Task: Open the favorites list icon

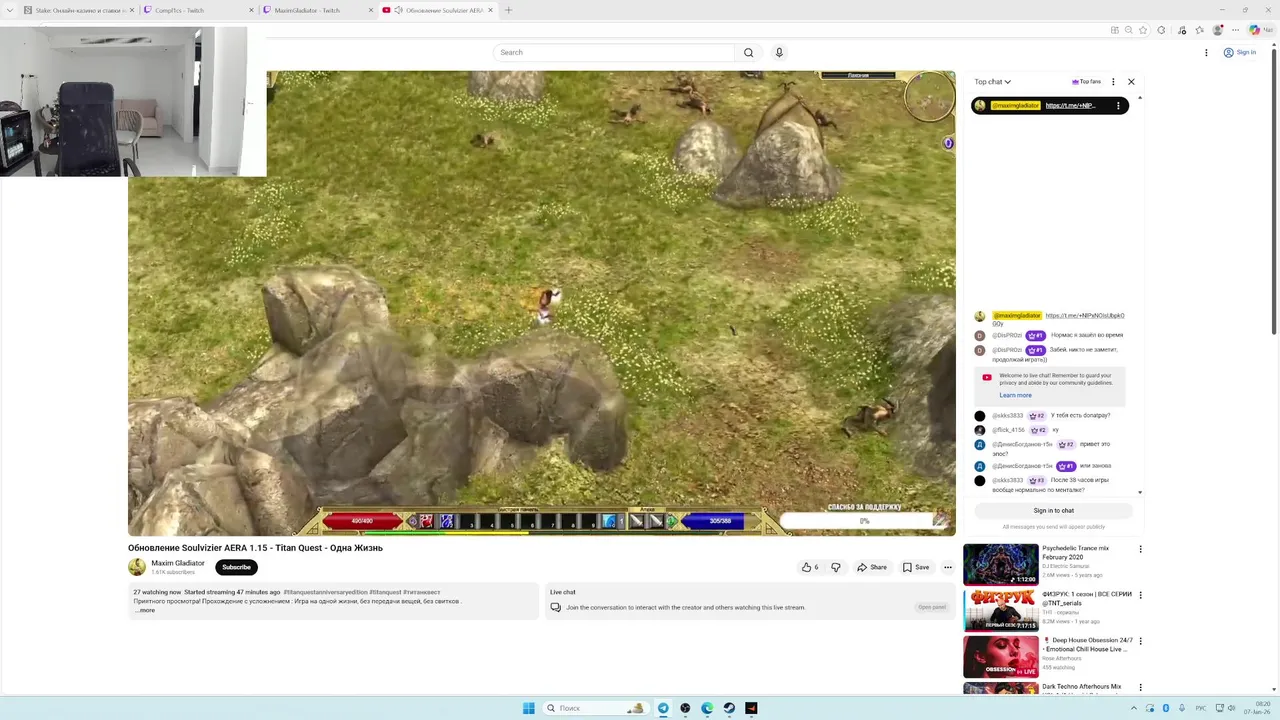Action: (x=1199, y=30)
